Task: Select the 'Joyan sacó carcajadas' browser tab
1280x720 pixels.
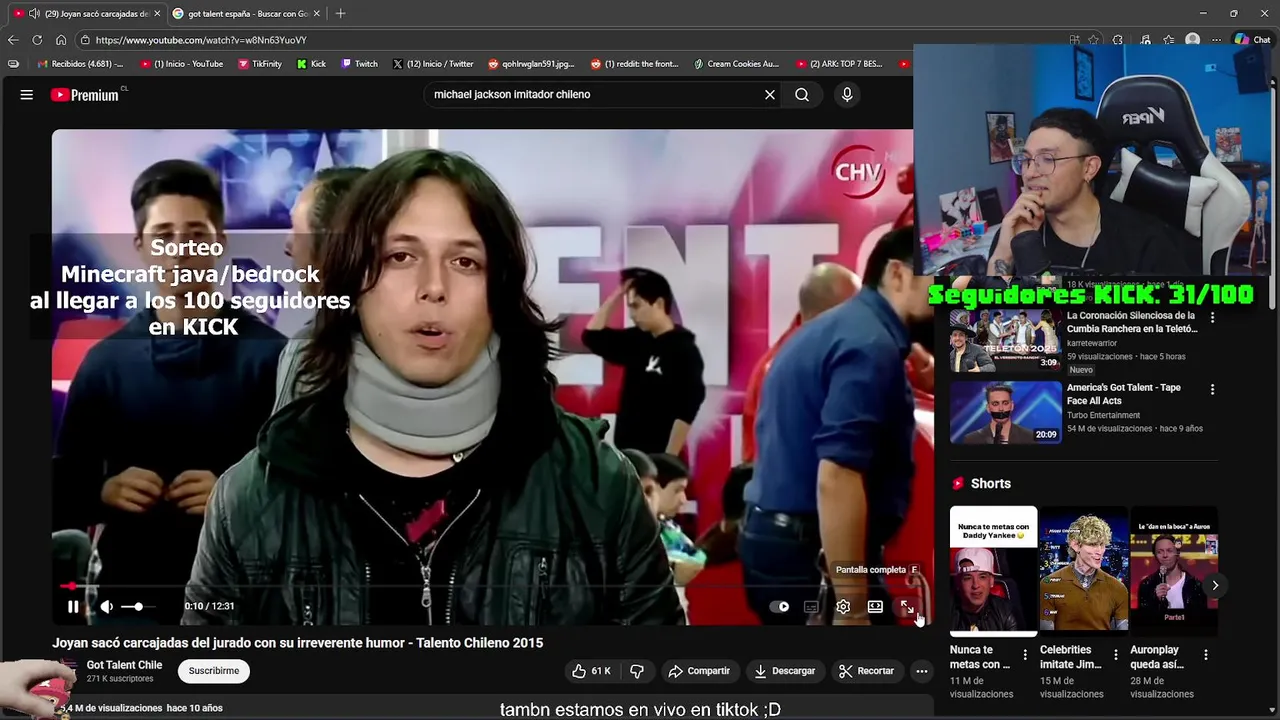Action: [x=90, y=14]
